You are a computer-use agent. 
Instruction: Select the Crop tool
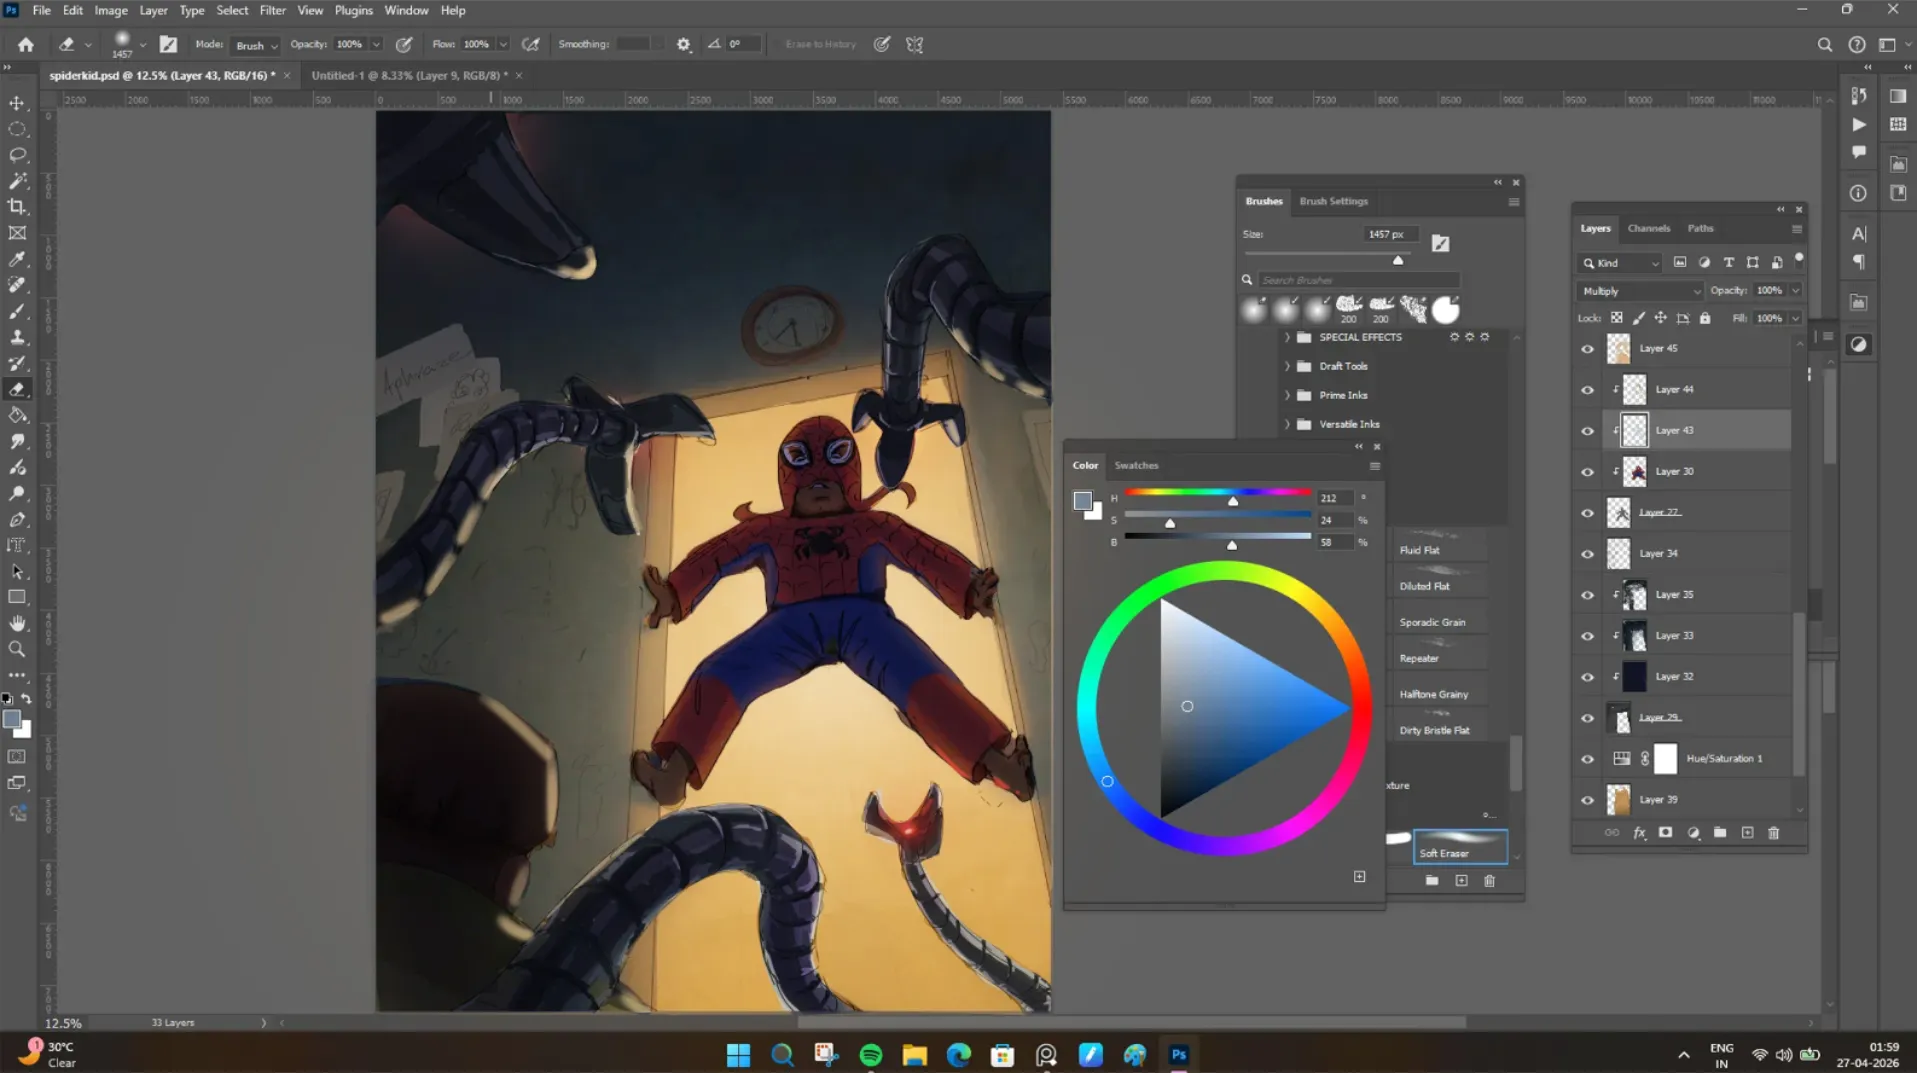[17, 207]
